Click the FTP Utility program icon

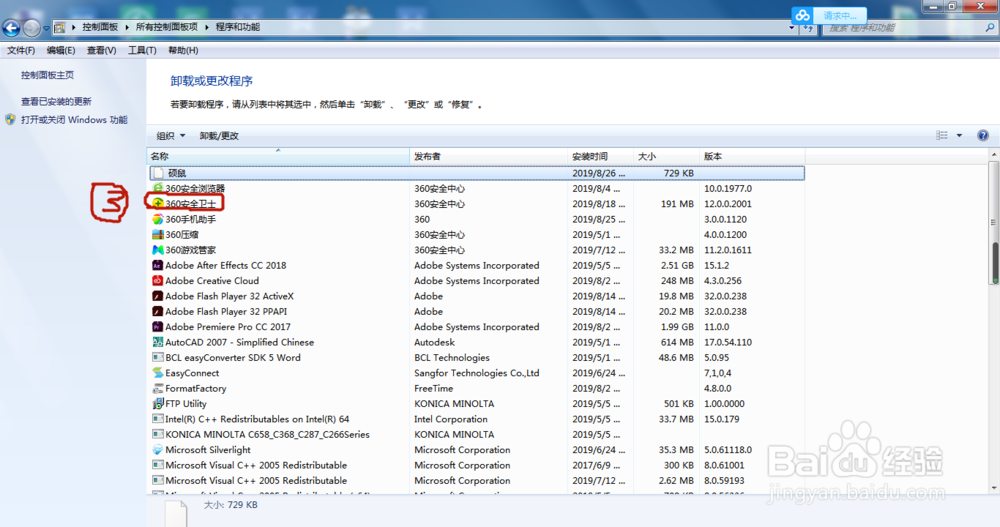click(158, 403)
